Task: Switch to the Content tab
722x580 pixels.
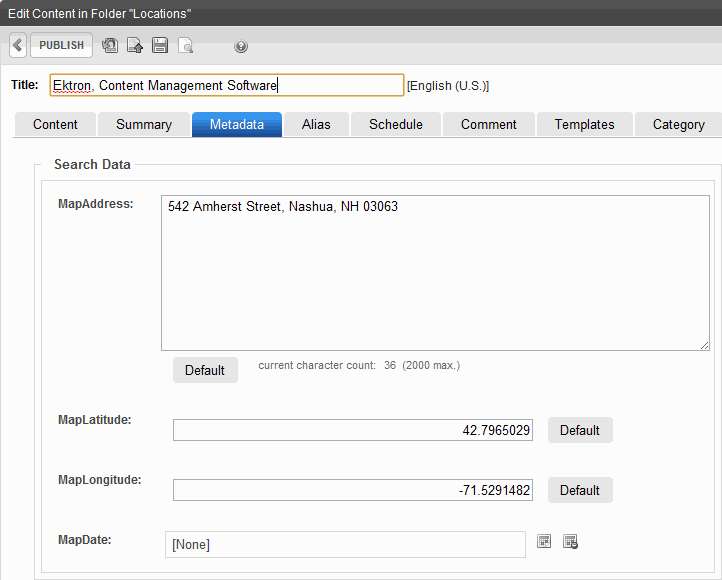Action: [x=55, y=124]
